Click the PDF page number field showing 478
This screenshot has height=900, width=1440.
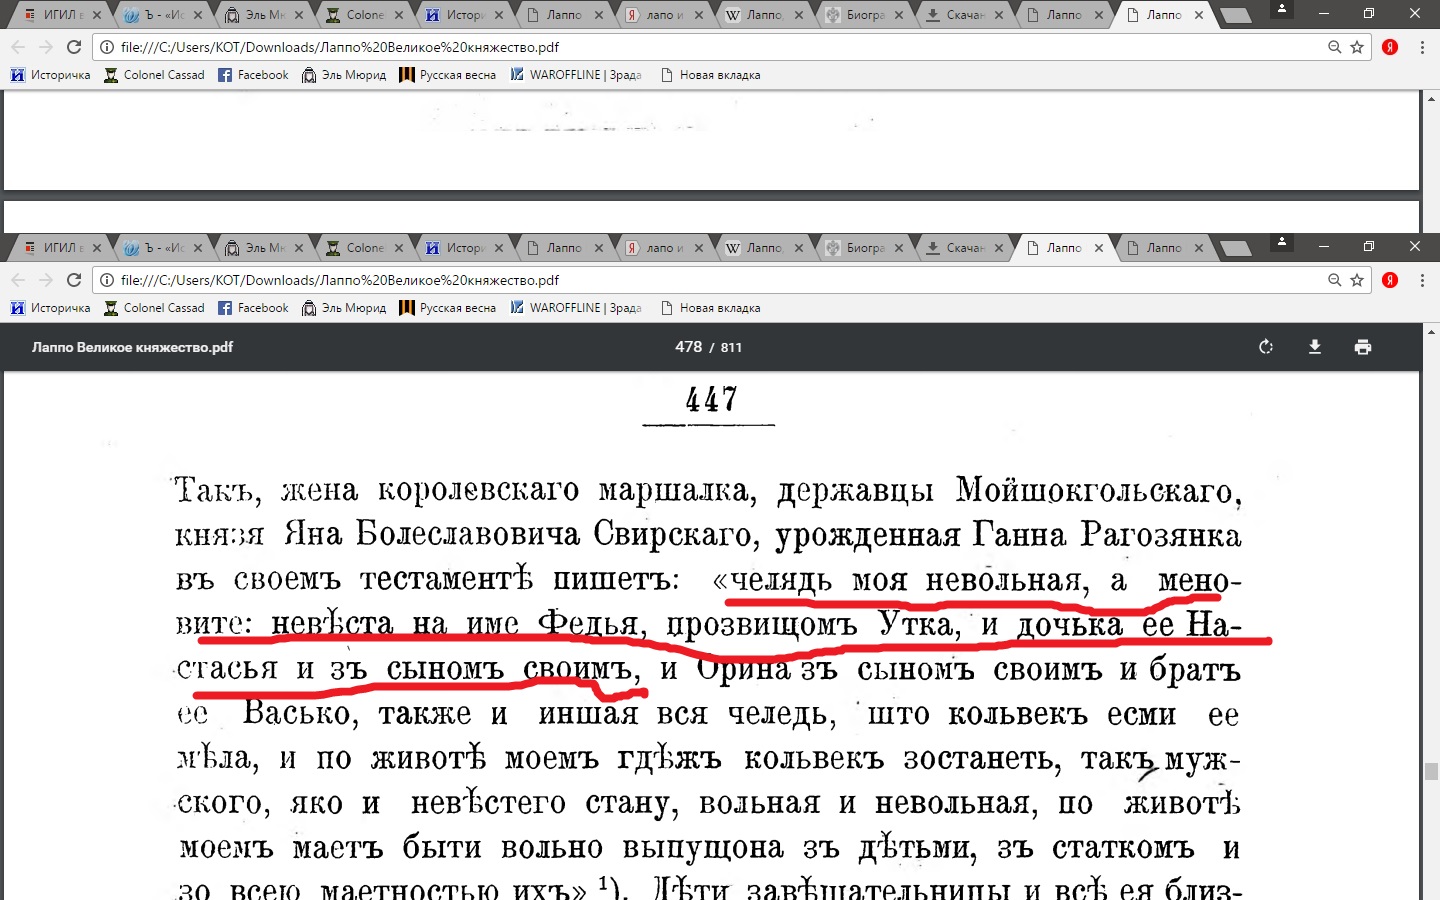pos(688,347)
